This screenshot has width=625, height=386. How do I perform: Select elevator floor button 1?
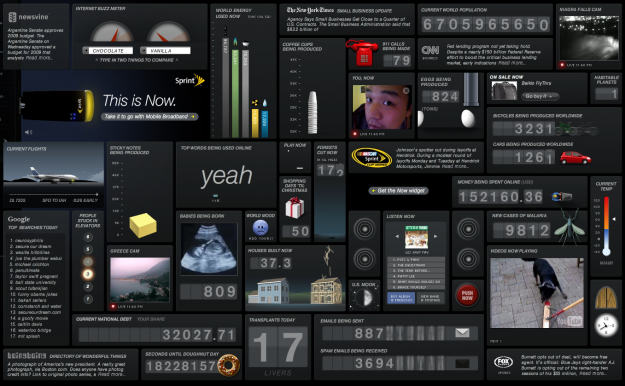click(88, 299)
